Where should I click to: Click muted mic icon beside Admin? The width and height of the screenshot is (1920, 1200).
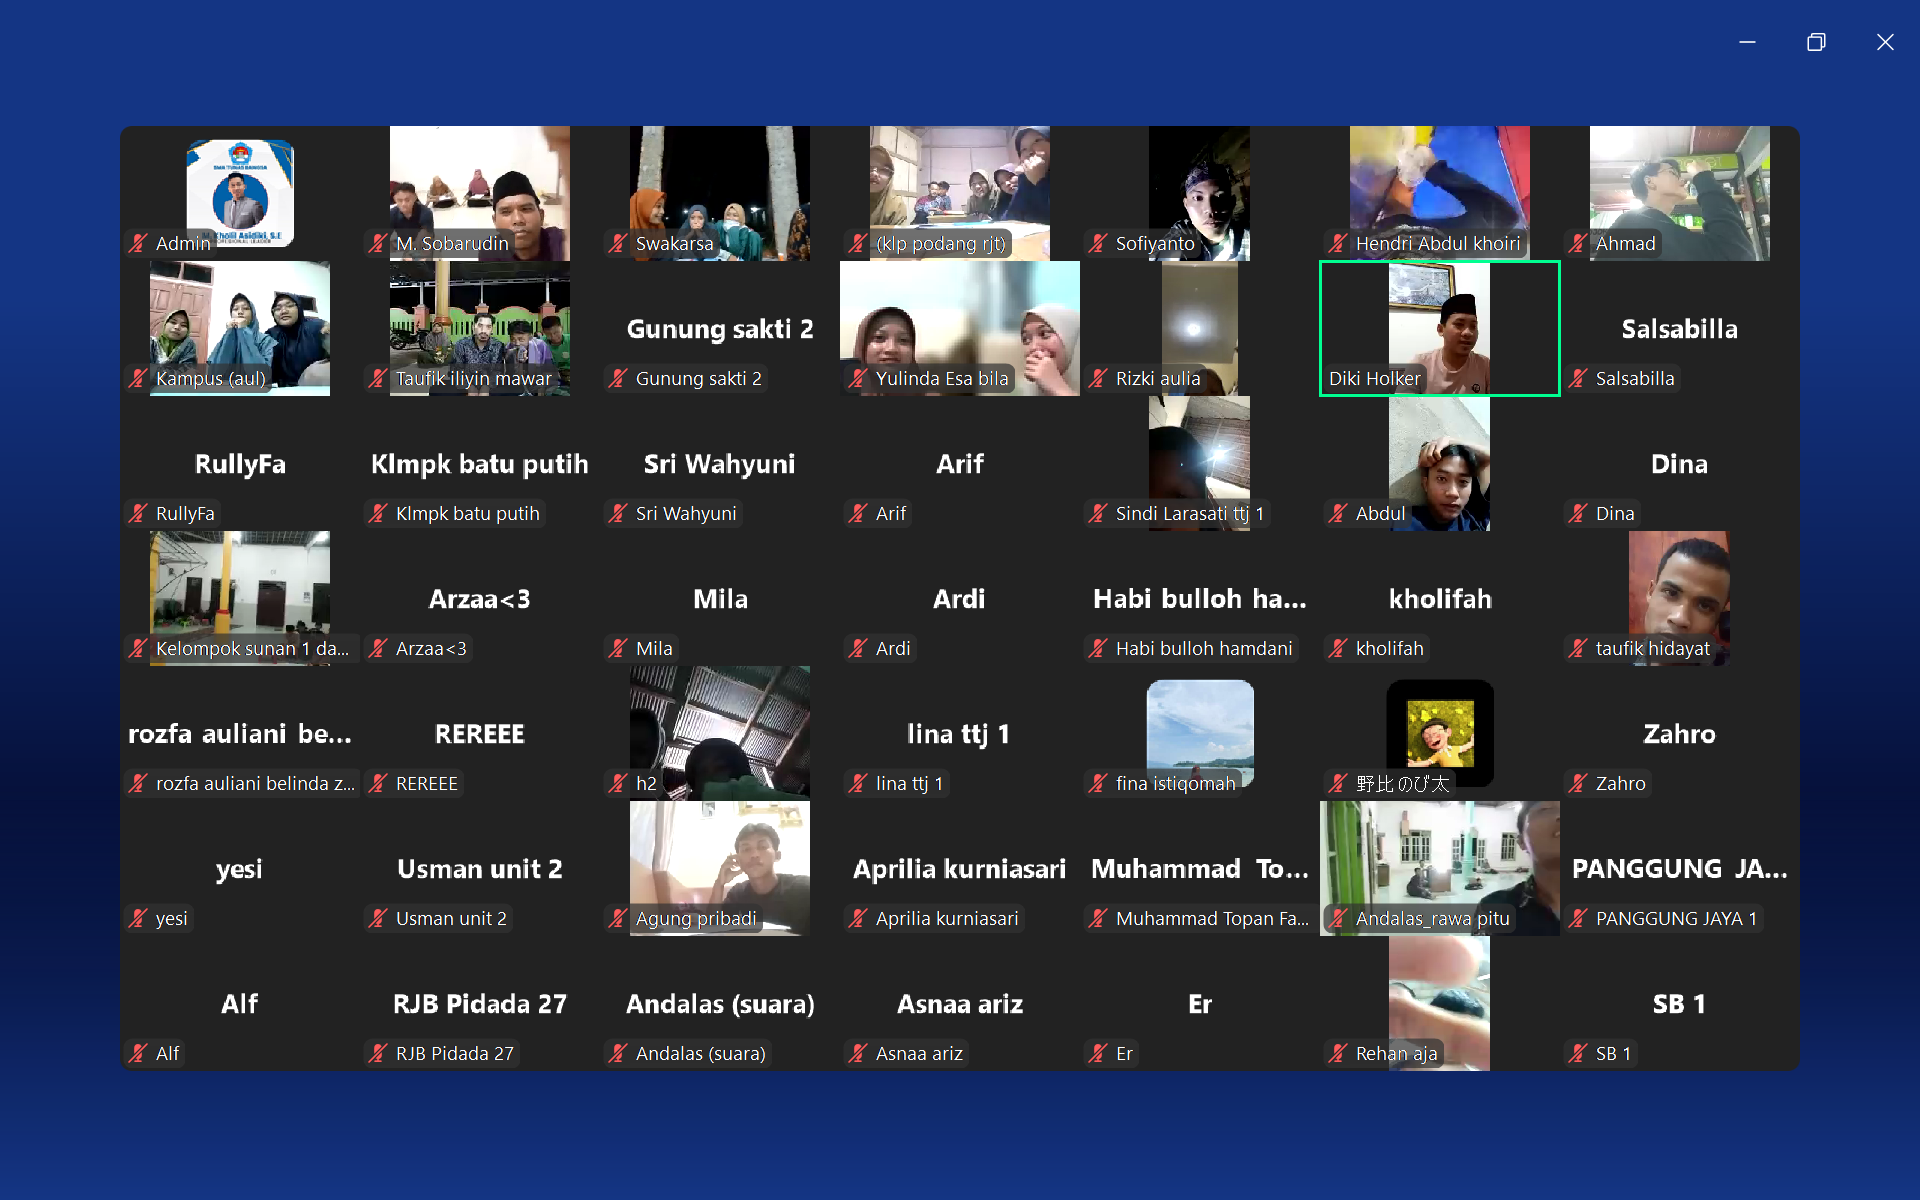[139, 243]
